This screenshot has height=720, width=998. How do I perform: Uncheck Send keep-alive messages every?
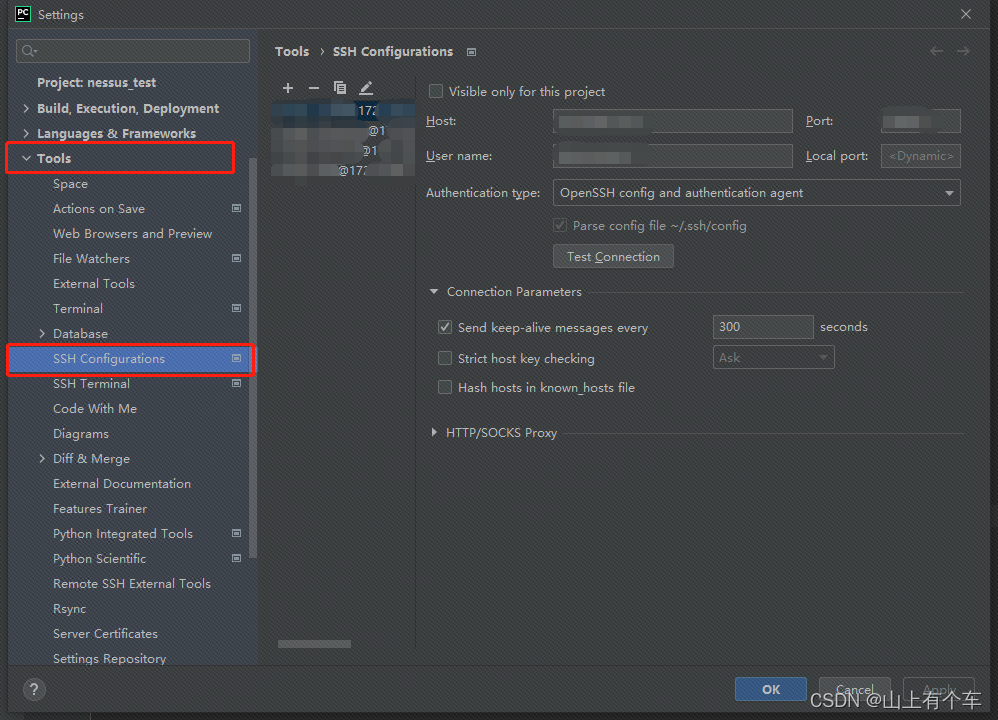(445, 327)
